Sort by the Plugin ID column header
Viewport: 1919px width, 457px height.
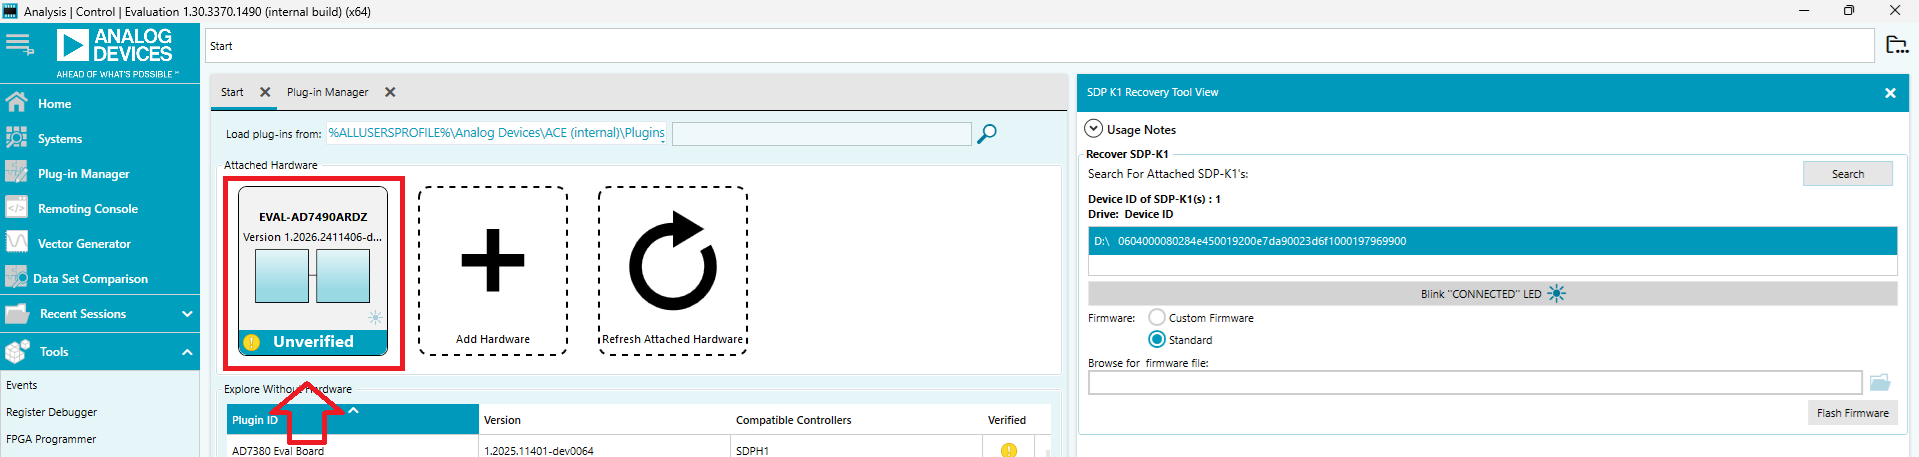point(353,420)
